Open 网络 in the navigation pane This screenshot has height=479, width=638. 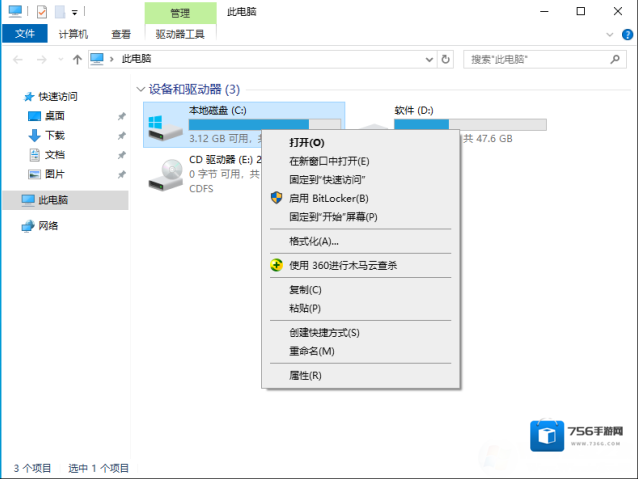coord(48,225)
